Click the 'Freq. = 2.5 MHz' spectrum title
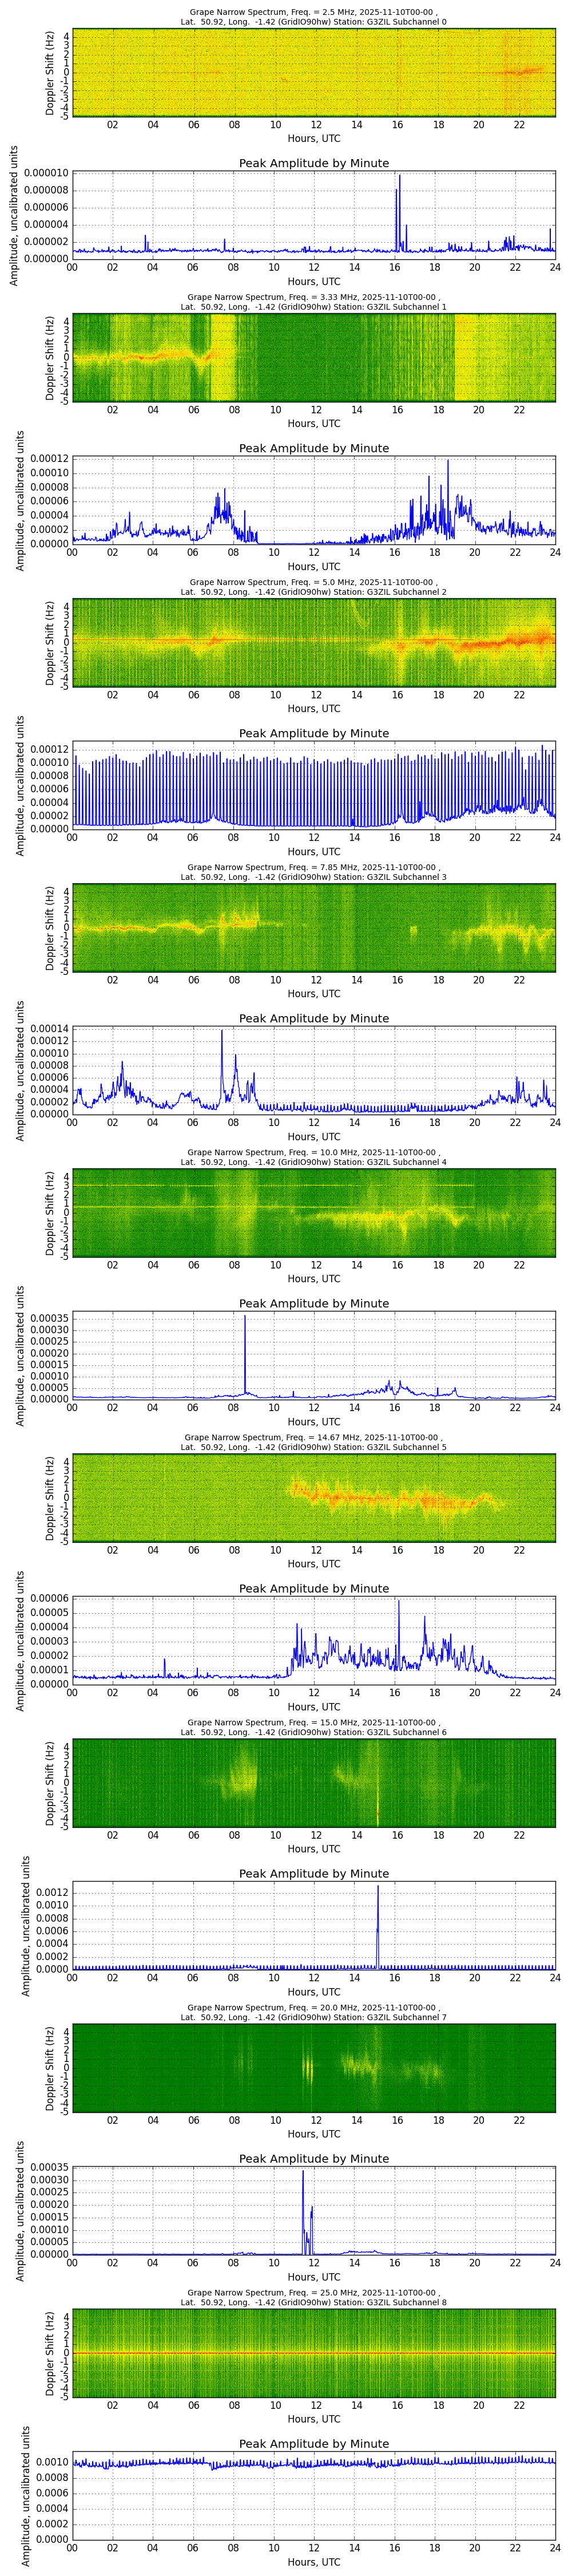Screen dimensions: 572x2576 pos(313,12)
